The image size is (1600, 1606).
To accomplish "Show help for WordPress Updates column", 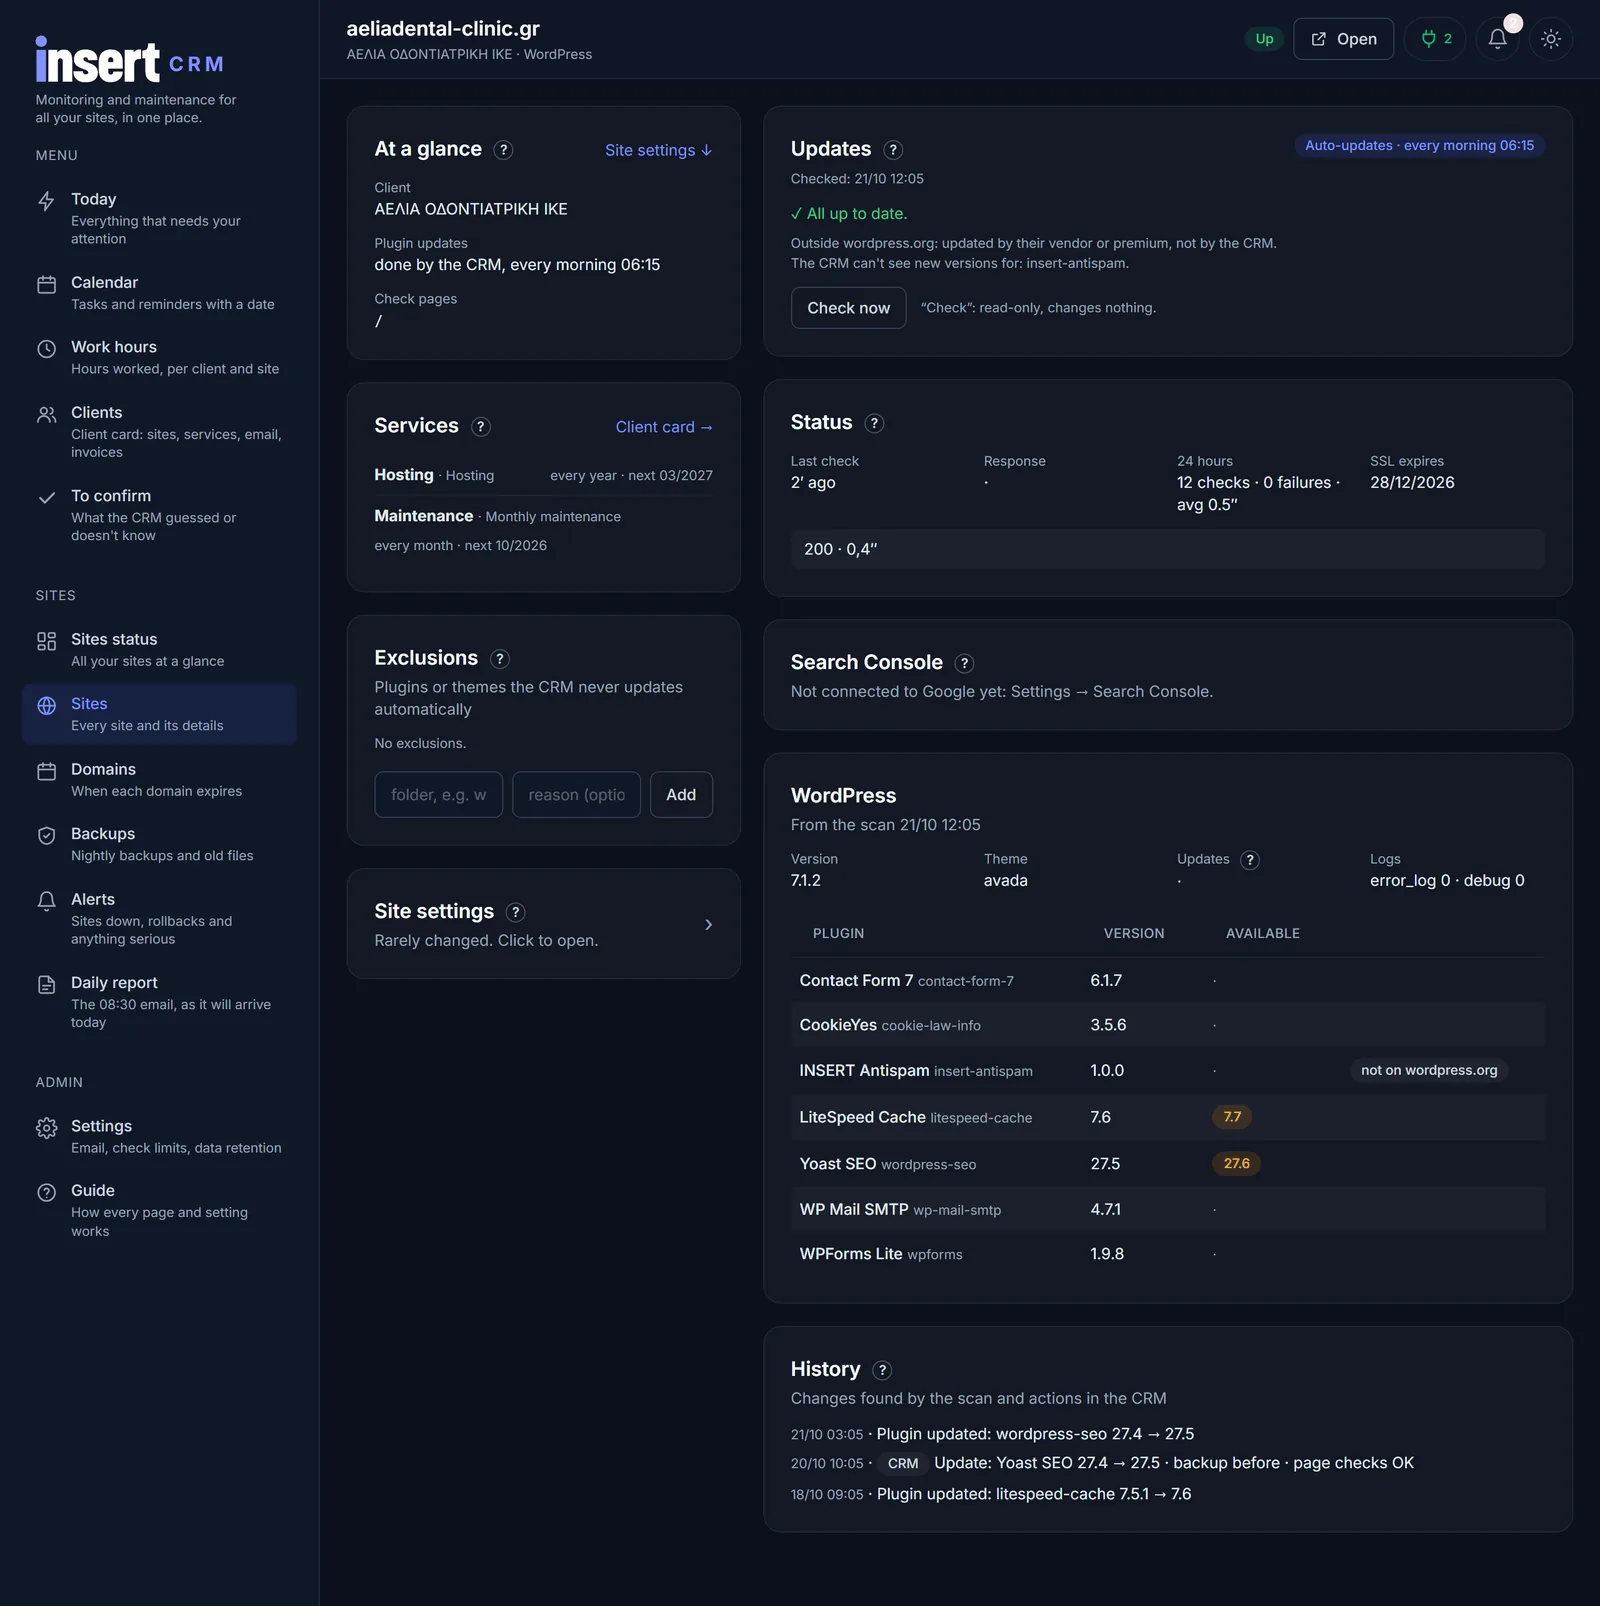I will point(1249,860).
